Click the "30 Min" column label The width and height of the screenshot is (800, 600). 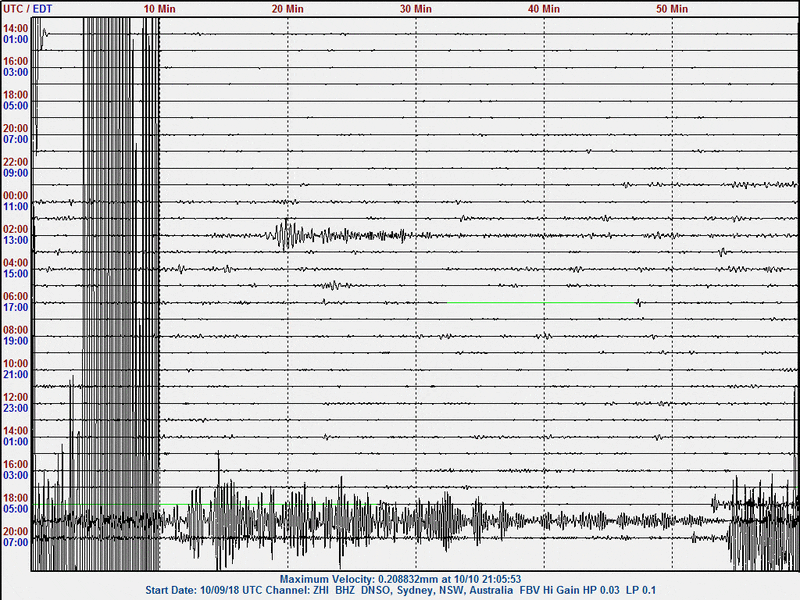pyautogui.click(x=415, y=9)
